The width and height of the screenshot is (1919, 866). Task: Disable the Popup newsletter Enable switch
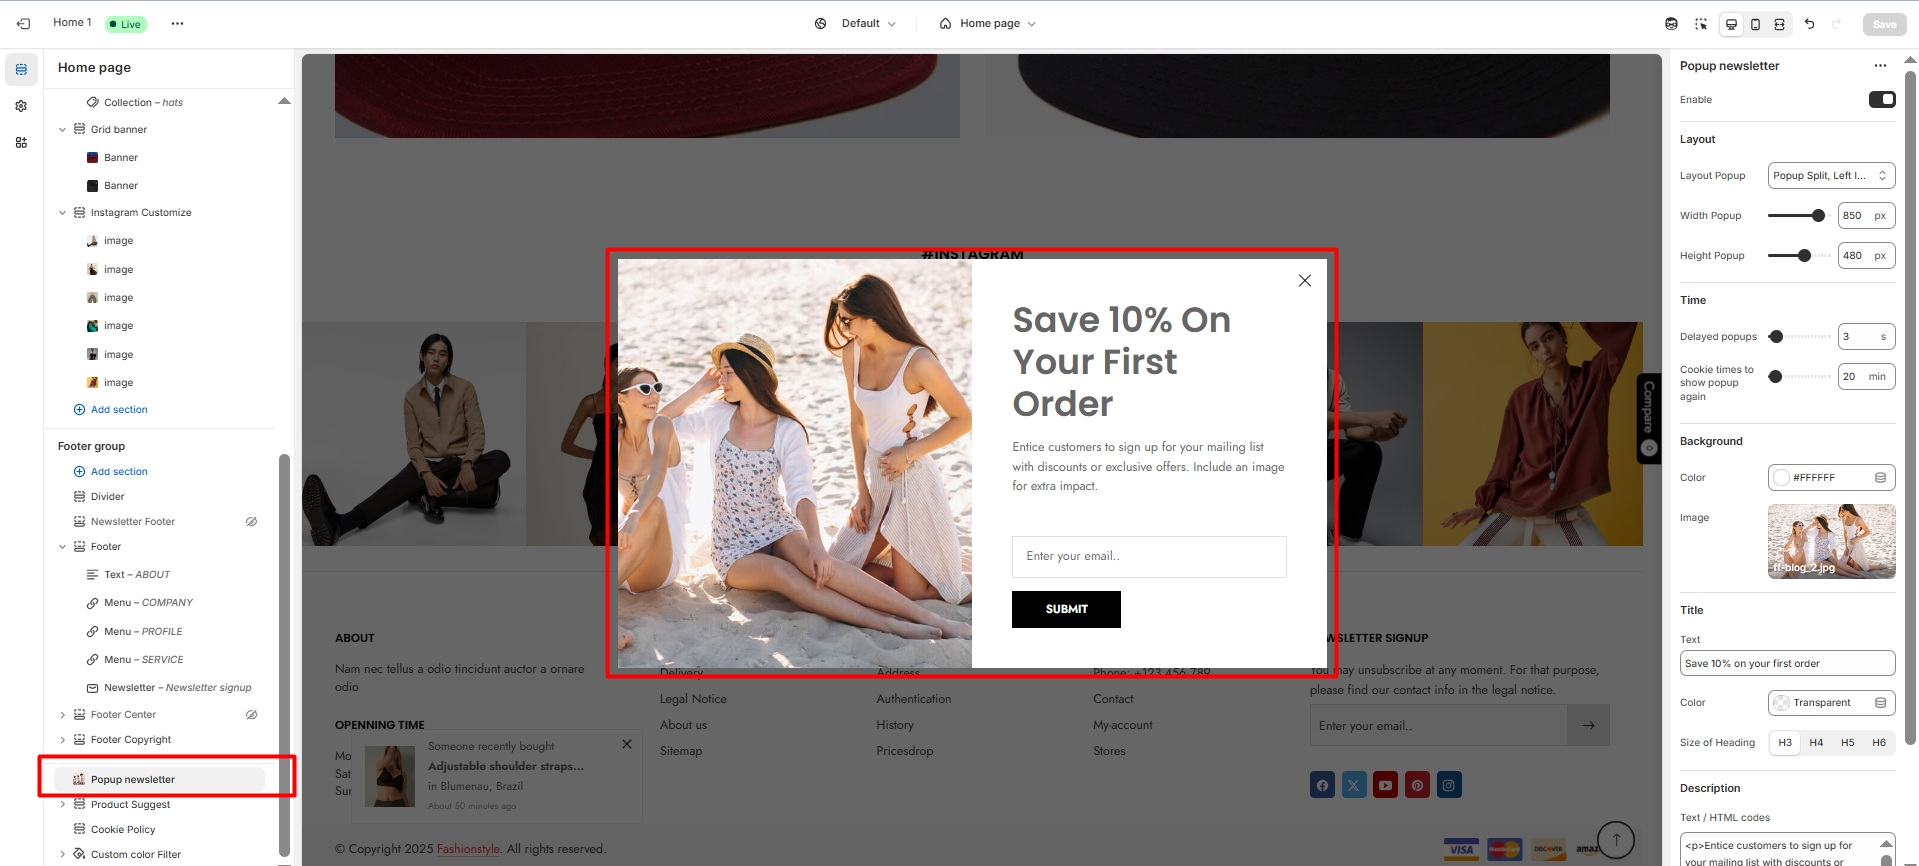pyautogui.click(x=1881, y=99)
